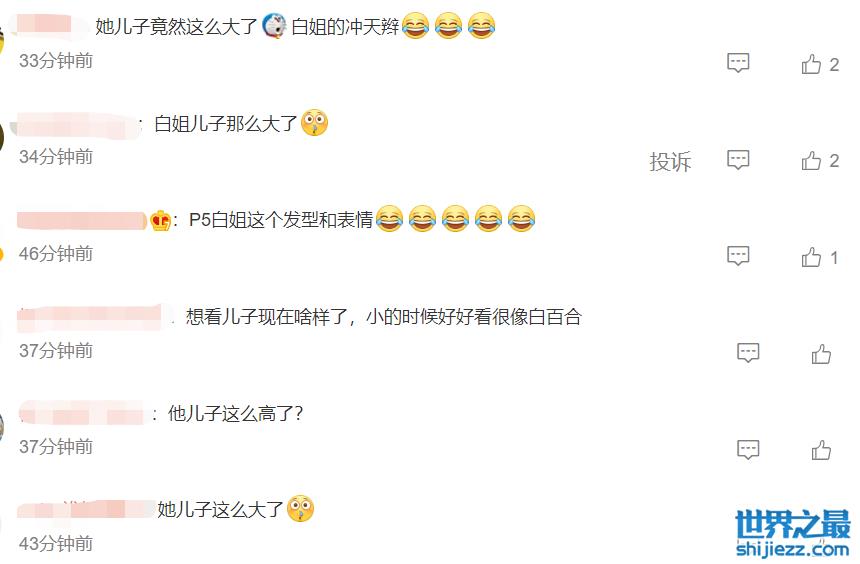Screen dimensions: 860x564
Task: Open reply on 想看儿子现在啥样了 comment
Action: click(x=748, y=353)
